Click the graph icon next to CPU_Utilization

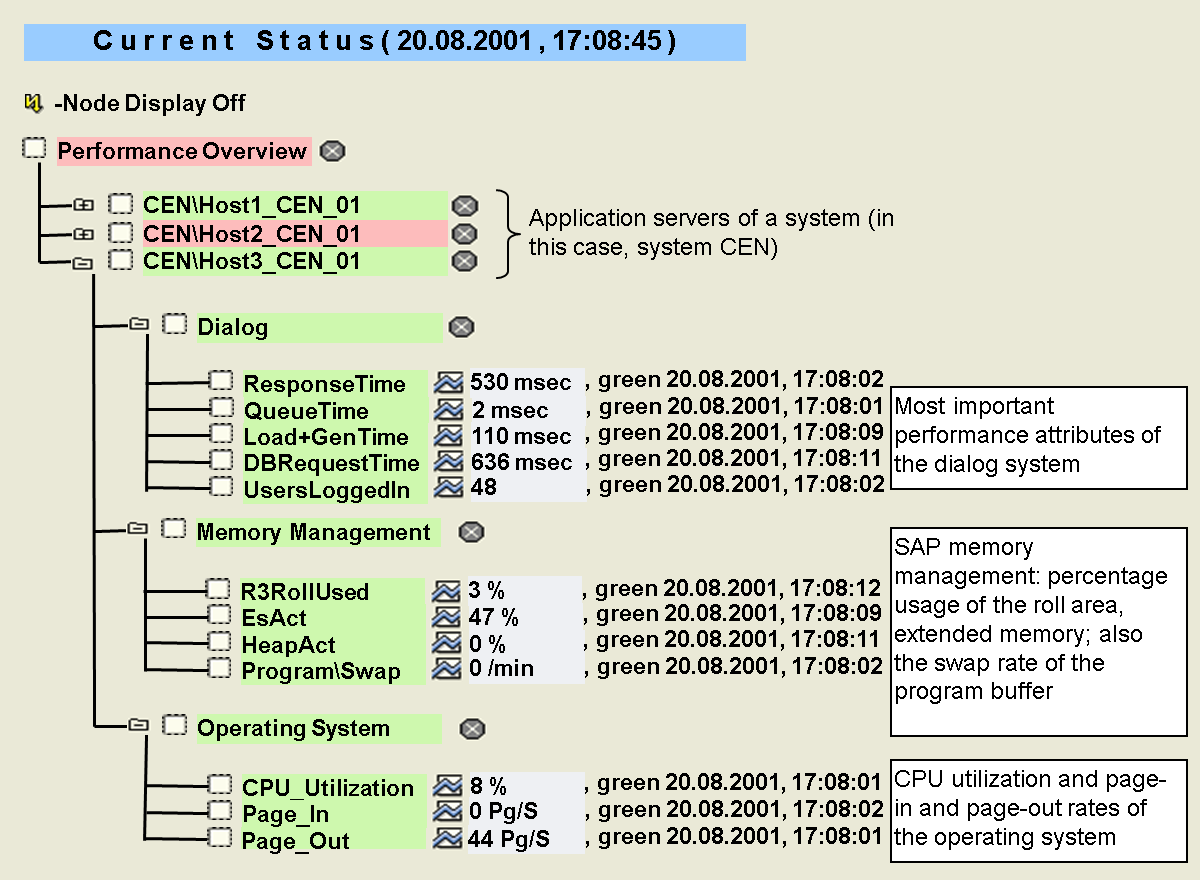(447, 786)
